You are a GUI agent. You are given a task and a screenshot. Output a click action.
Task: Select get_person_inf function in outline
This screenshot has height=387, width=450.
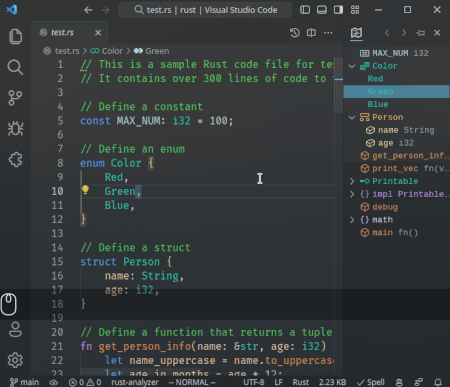point(396,156)
